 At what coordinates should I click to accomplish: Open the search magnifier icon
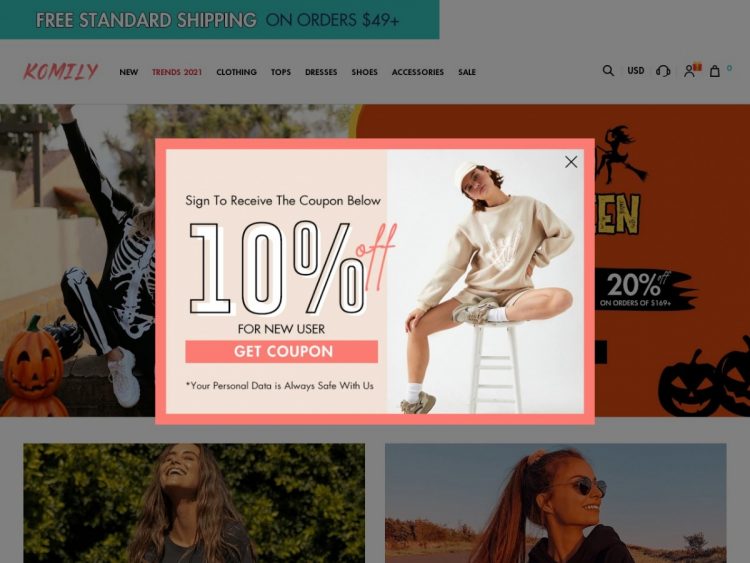click(608, 71)
